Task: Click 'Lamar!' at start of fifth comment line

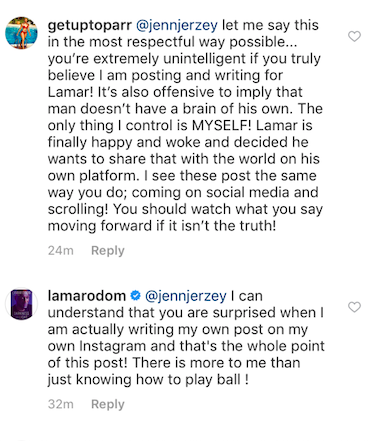Action: [x=71, y=92]
